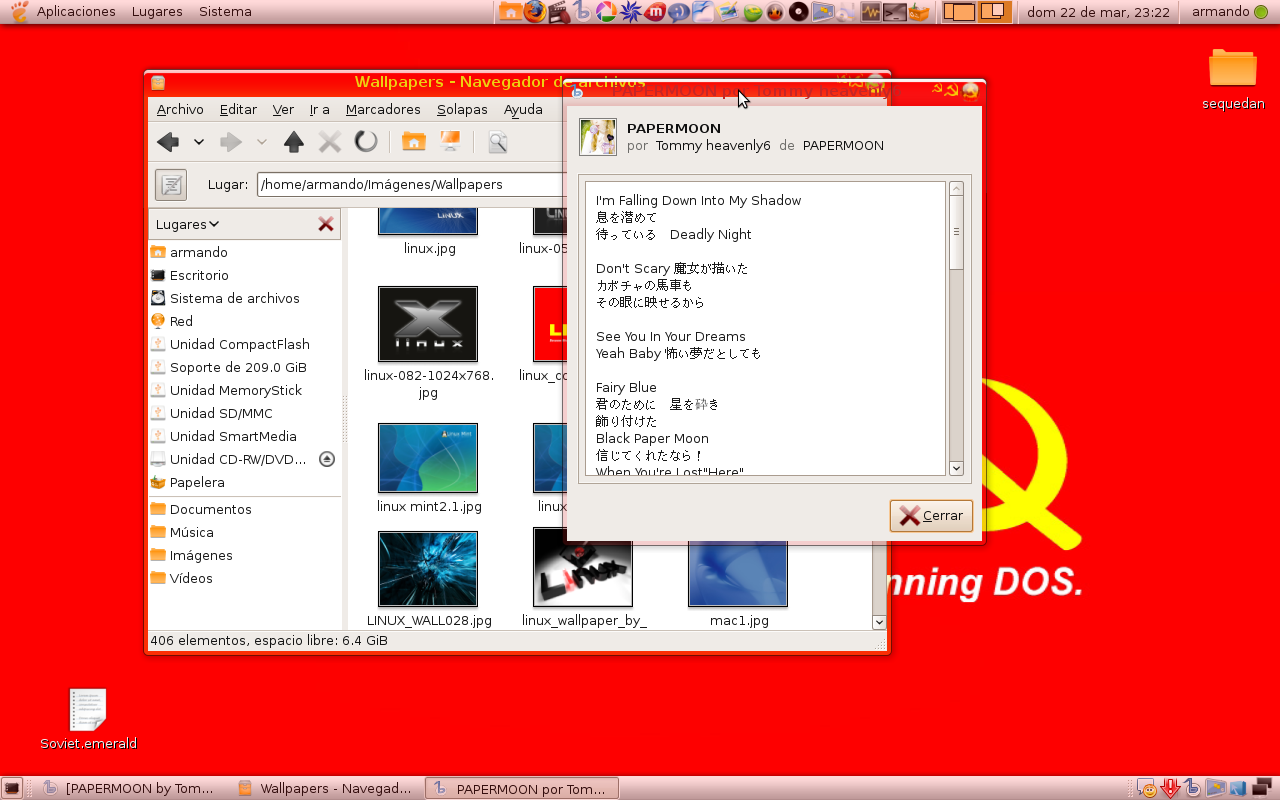Switch to the second workspace
This screenshot has height=800, width=1280.
tap(993, 12)
